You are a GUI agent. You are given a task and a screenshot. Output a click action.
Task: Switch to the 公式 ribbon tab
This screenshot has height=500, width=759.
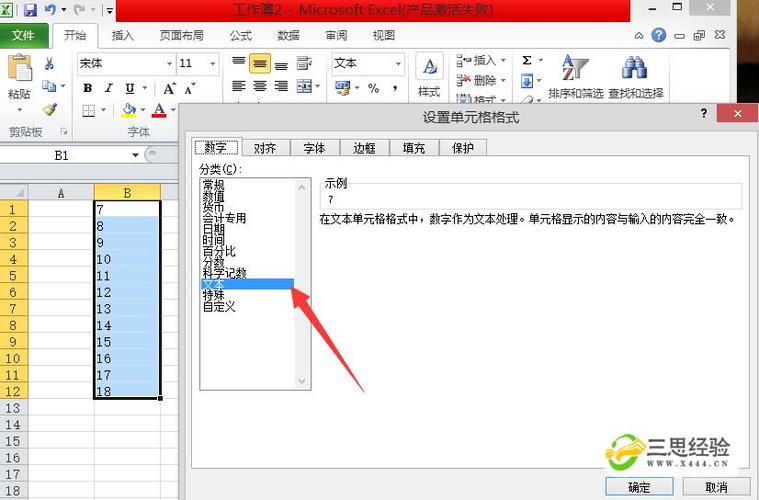tap(241, 35)
